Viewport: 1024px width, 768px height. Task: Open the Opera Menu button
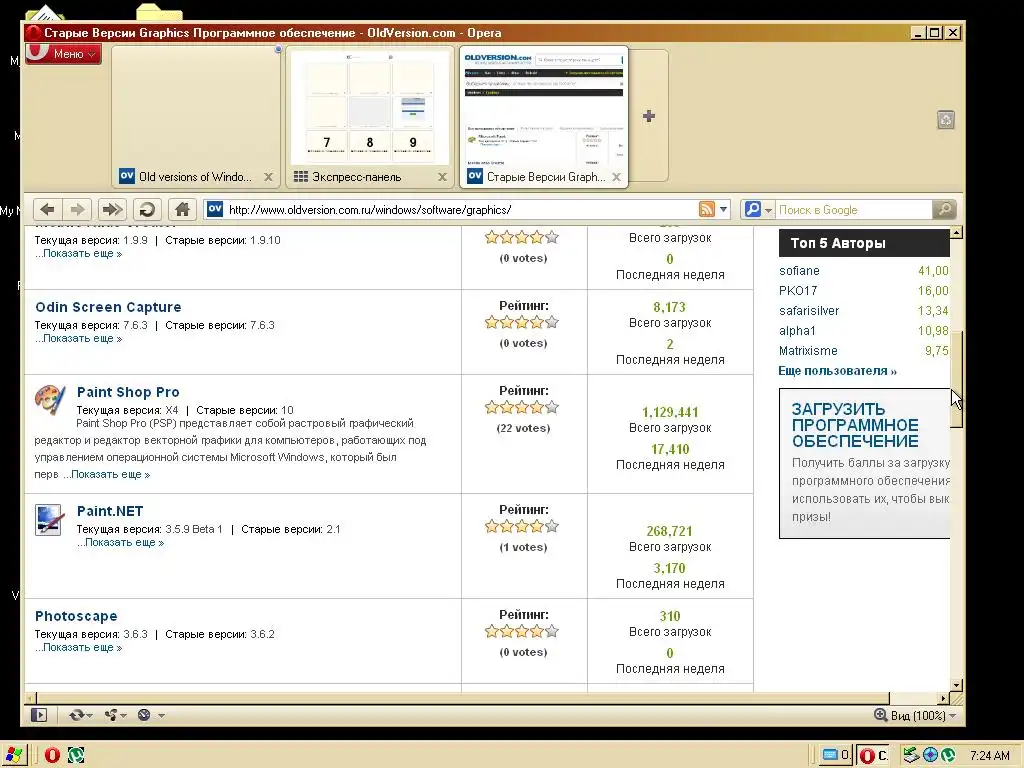click(63, 54)
